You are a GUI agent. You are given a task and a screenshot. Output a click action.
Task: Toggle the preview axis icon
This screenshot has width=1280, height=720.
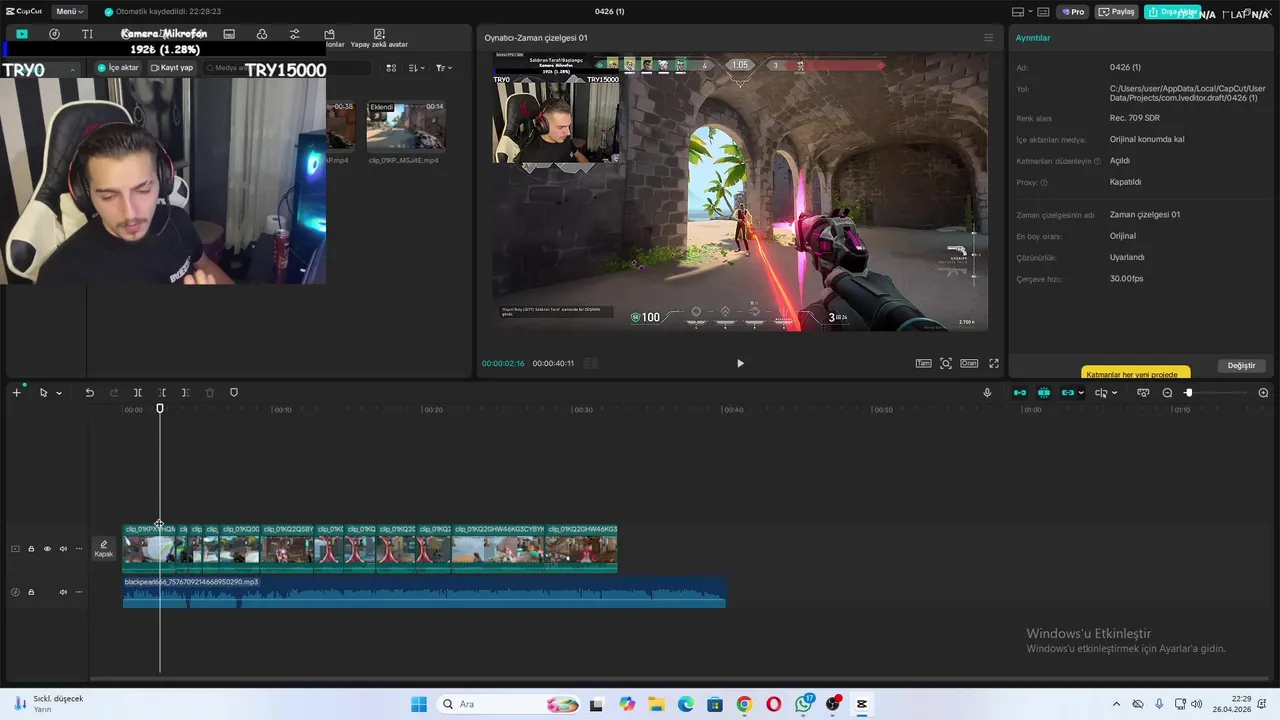click(x=1101, y=393)
